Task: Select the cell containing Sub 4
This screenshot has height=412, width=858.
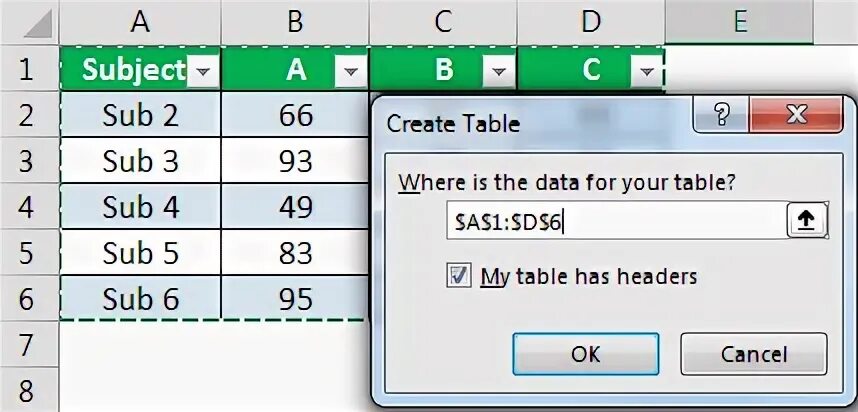Action: [x=140, y=207]
